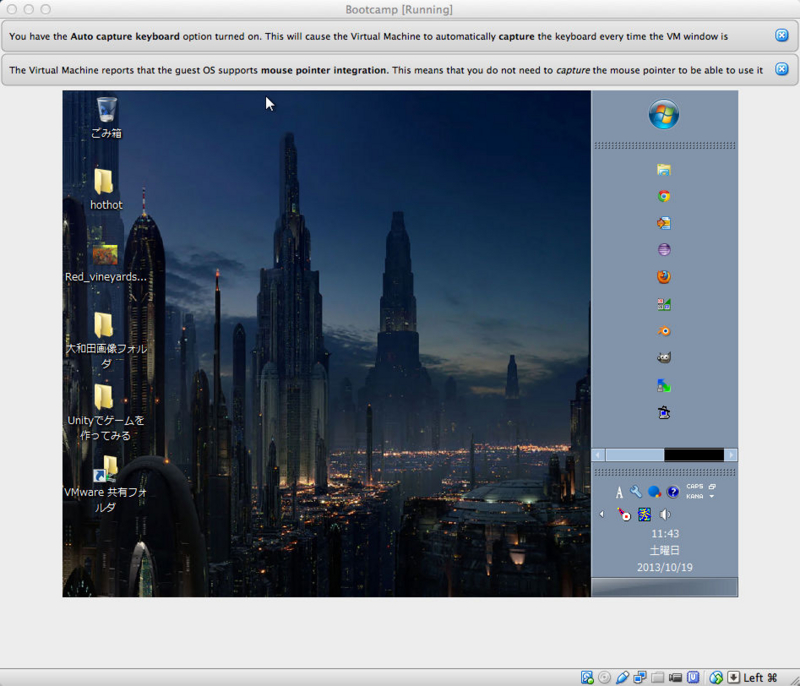
Task: Click the guest volume speaker icon
Action: tap(665, 515)
